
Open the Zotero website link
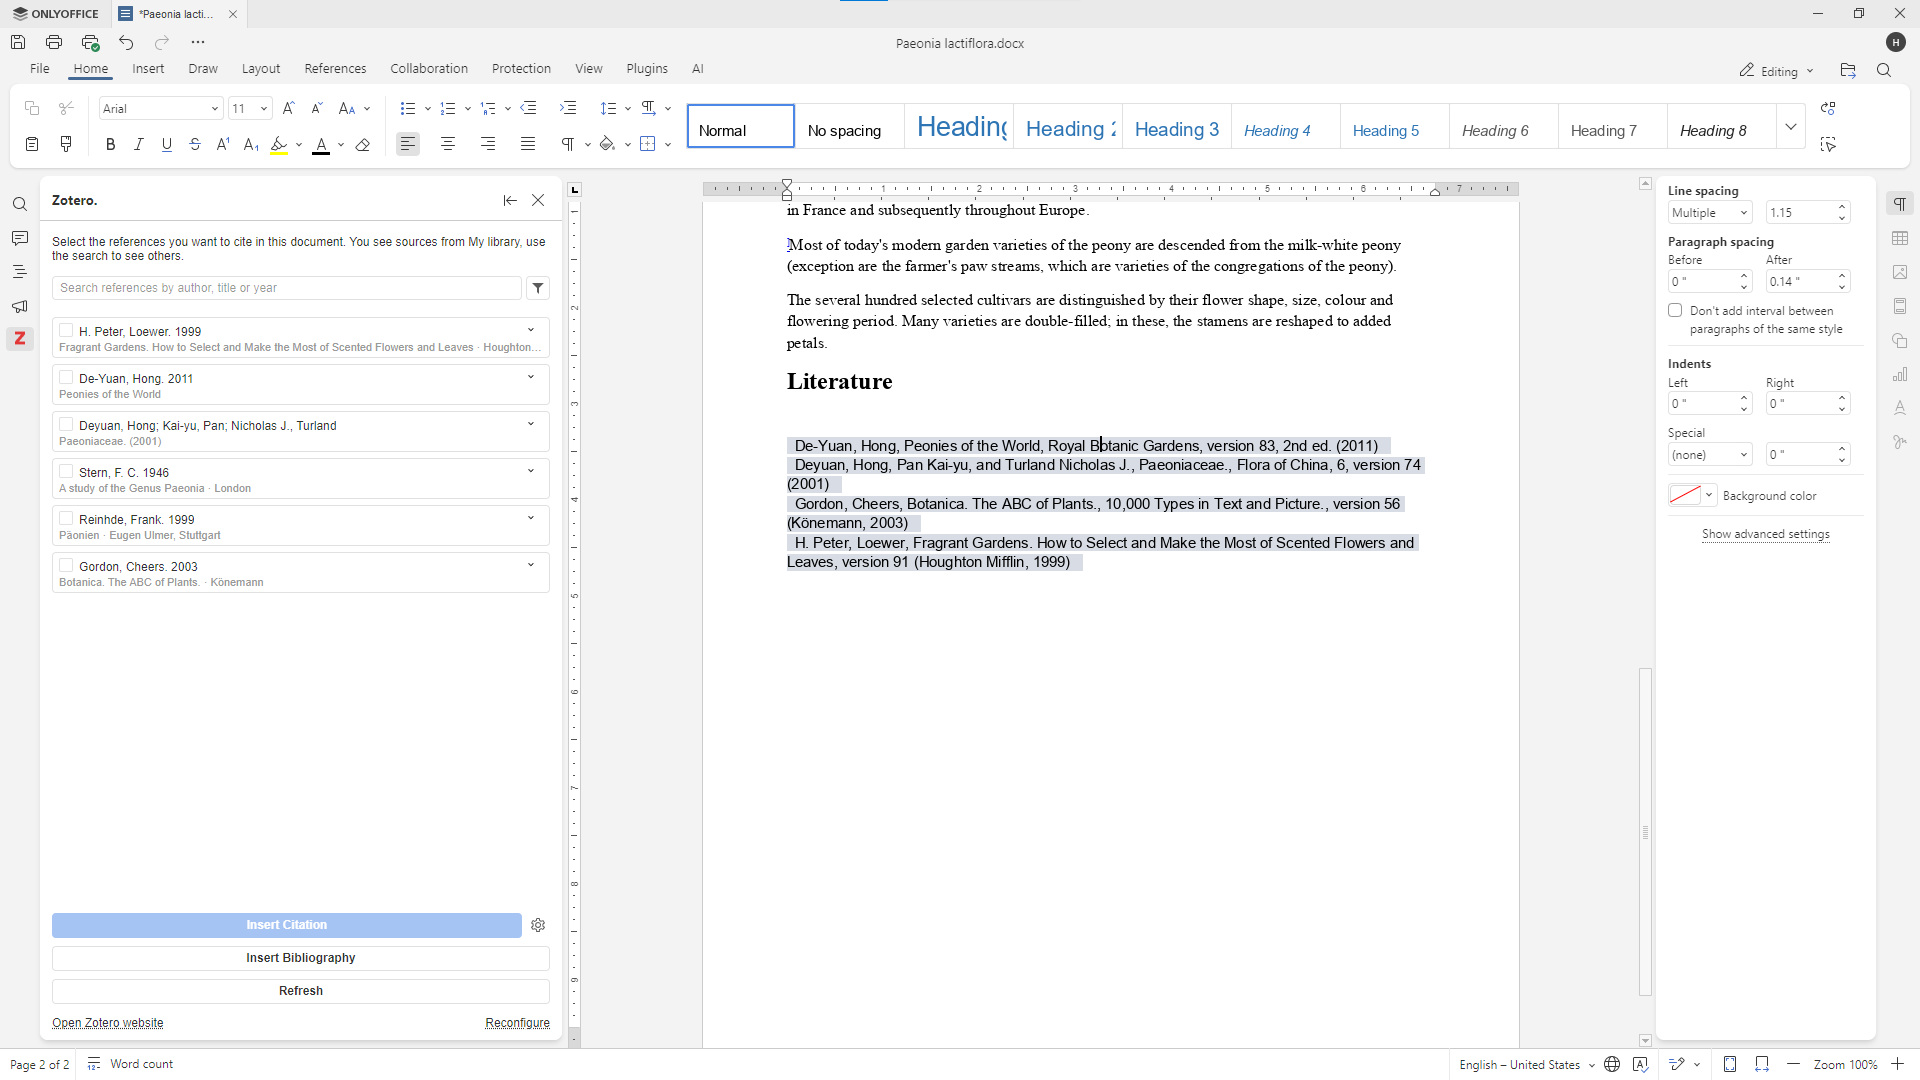pos(108,1023)
